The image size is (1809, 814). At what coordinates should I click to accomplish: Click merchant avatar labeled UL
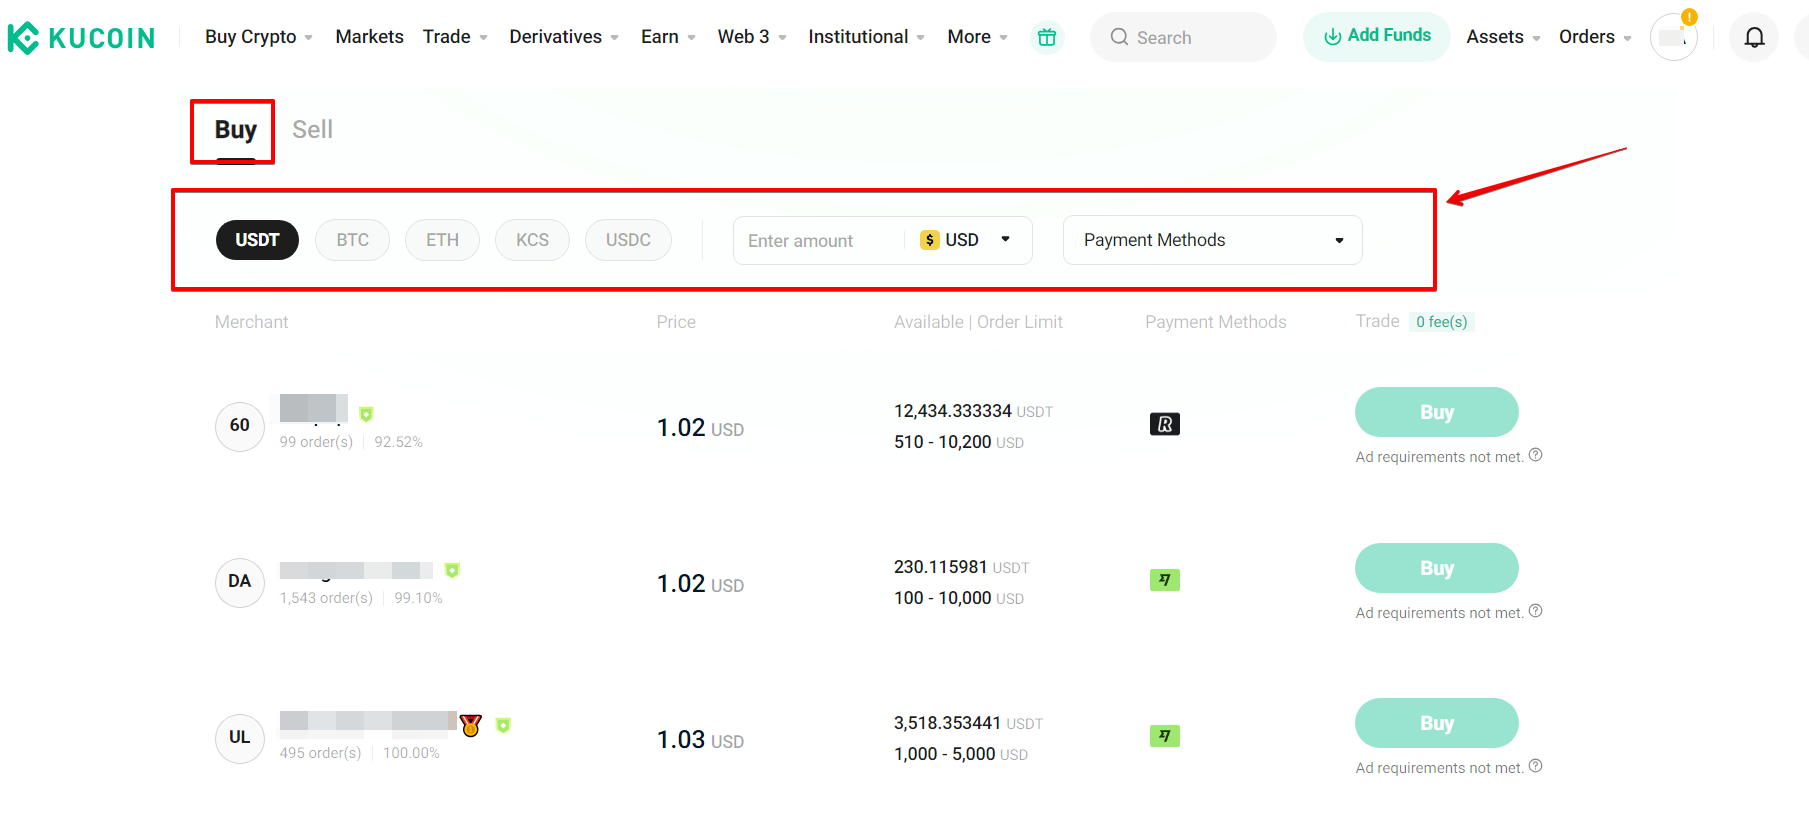(240, 738)
